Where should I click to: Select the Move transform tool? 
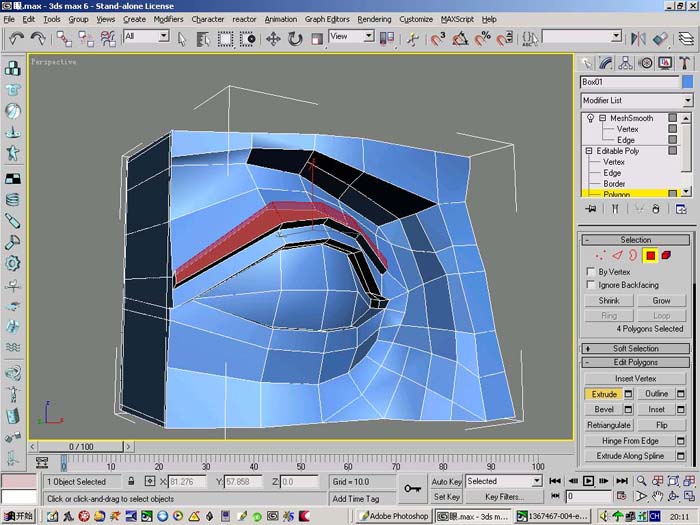click(x=273, y=39)
